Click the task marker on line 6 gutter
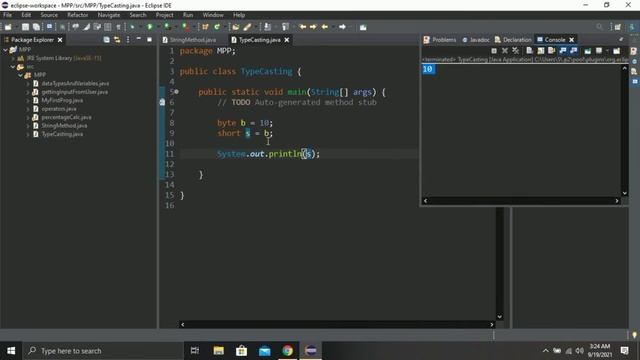Image resolution: width=640 pixels, height=360 pixels. [x=162, y=102]
